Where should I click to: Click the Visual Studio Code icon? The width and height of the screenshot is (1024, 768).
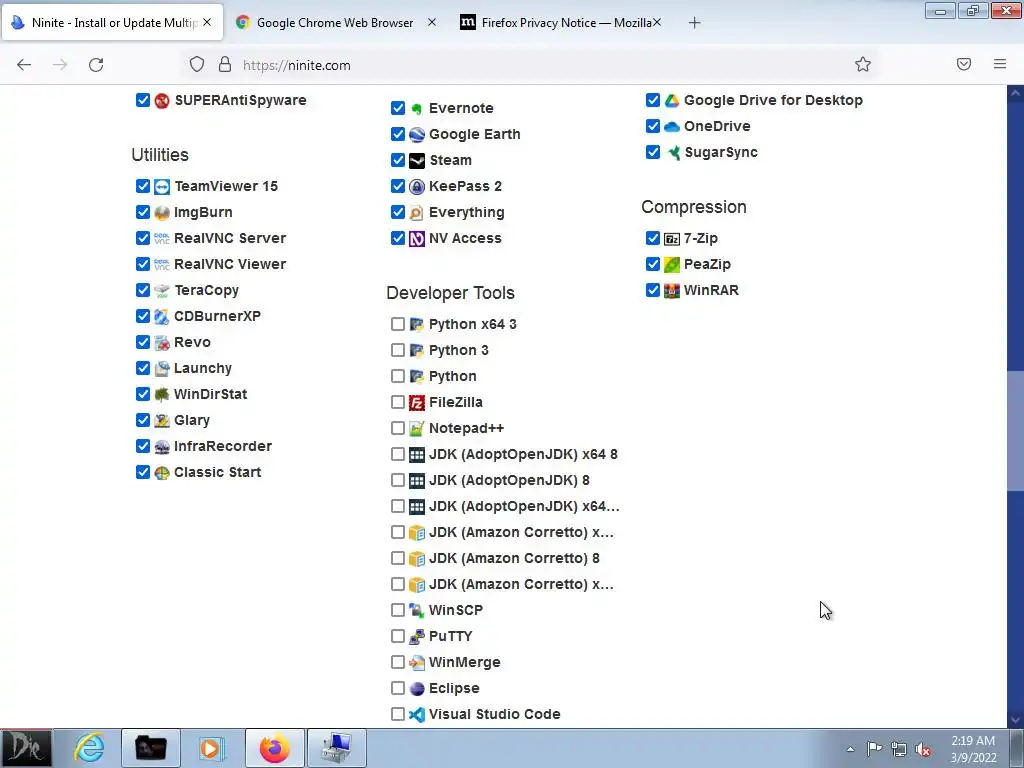[x=417, y=714]
